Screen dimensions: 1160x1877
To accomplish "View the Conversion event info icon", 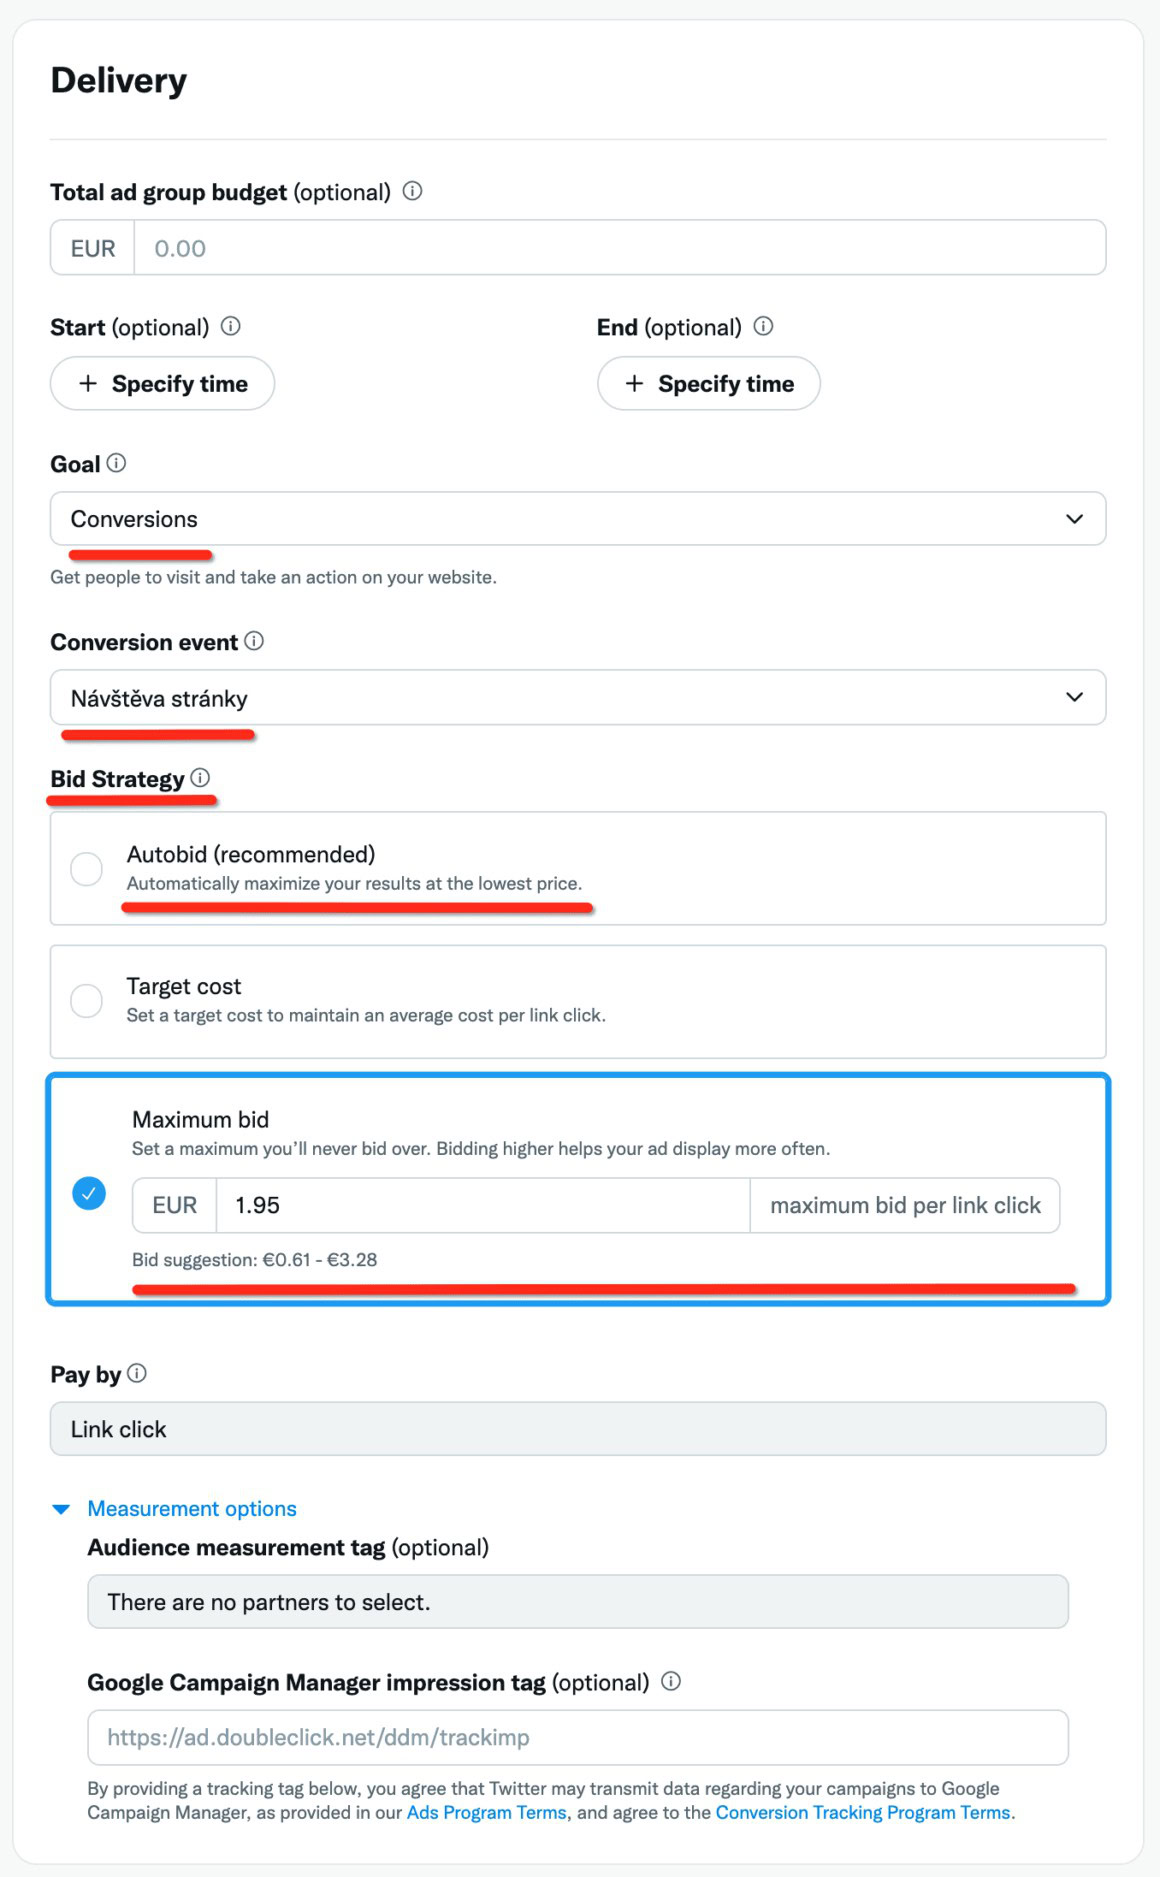I will coord(255,642).
